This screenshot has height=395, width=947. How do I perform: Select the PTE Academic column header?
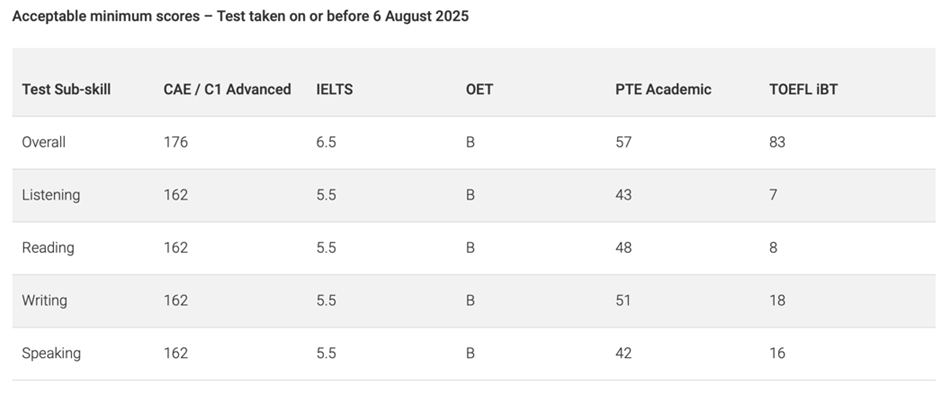tap(663, 89)
